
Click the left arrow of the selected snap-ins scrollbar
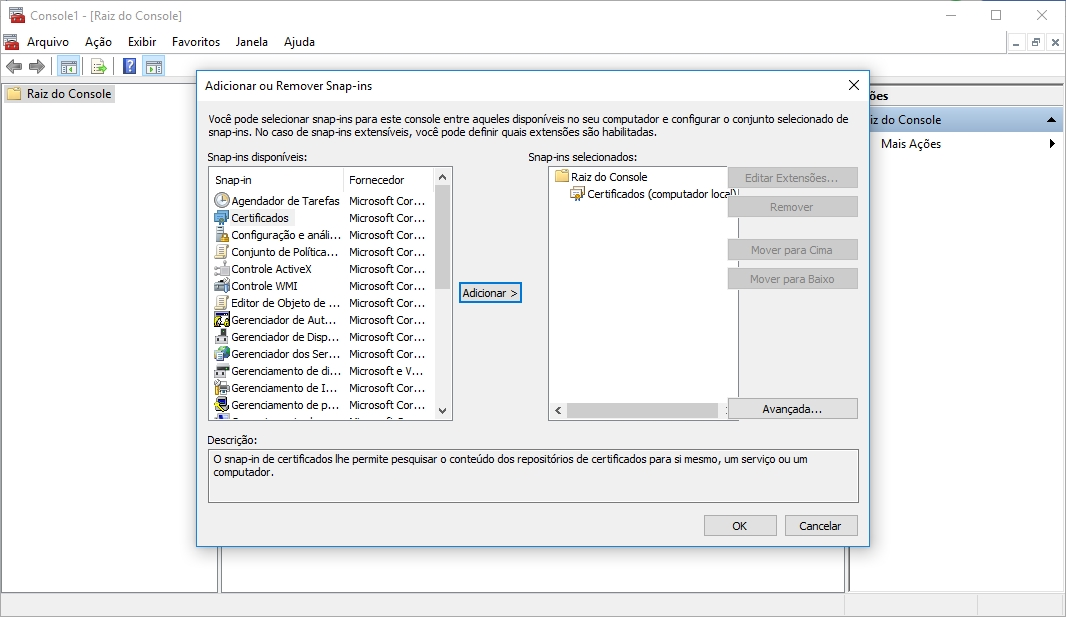pyautogui.click(x=558, y=410)
